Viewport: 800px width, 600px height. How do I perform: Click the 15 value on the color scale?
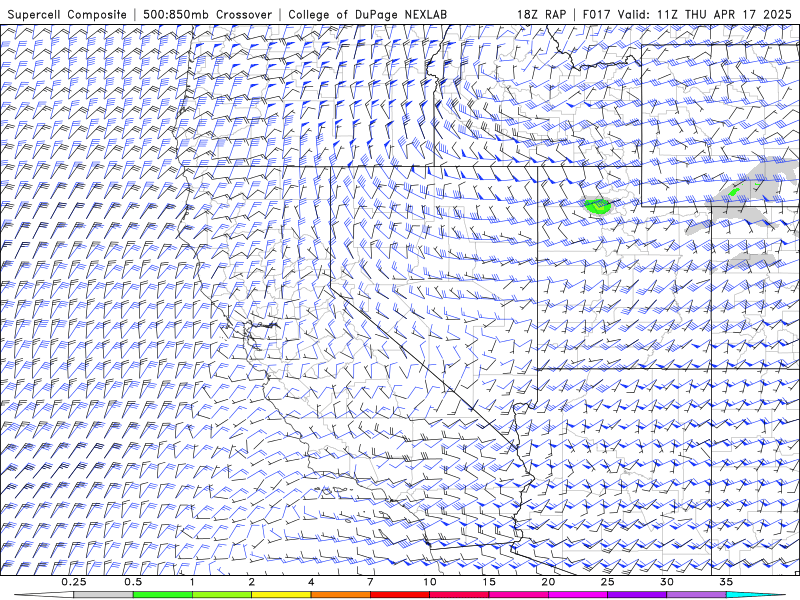click(489, 582)
